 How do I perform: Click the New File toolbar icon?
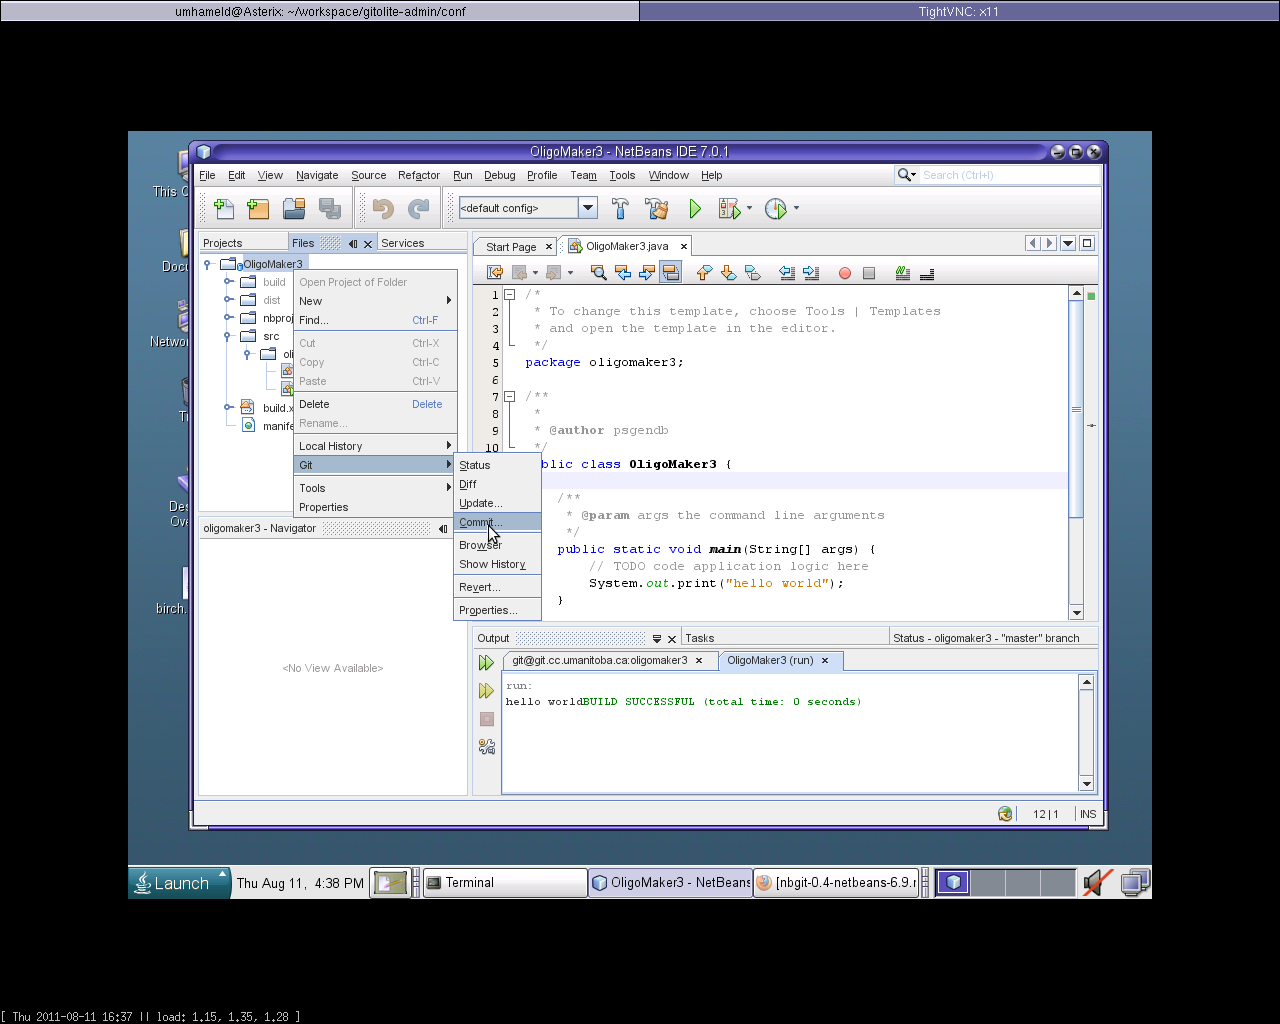pyautogui.click(x=224, y=208)
